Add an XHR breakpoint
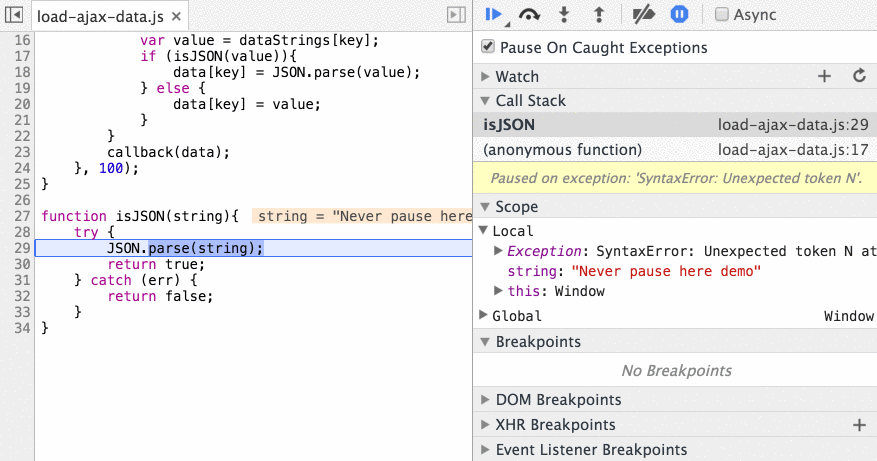Image resolution: width=877 pixels, height=461 pixels. [860, 425]
